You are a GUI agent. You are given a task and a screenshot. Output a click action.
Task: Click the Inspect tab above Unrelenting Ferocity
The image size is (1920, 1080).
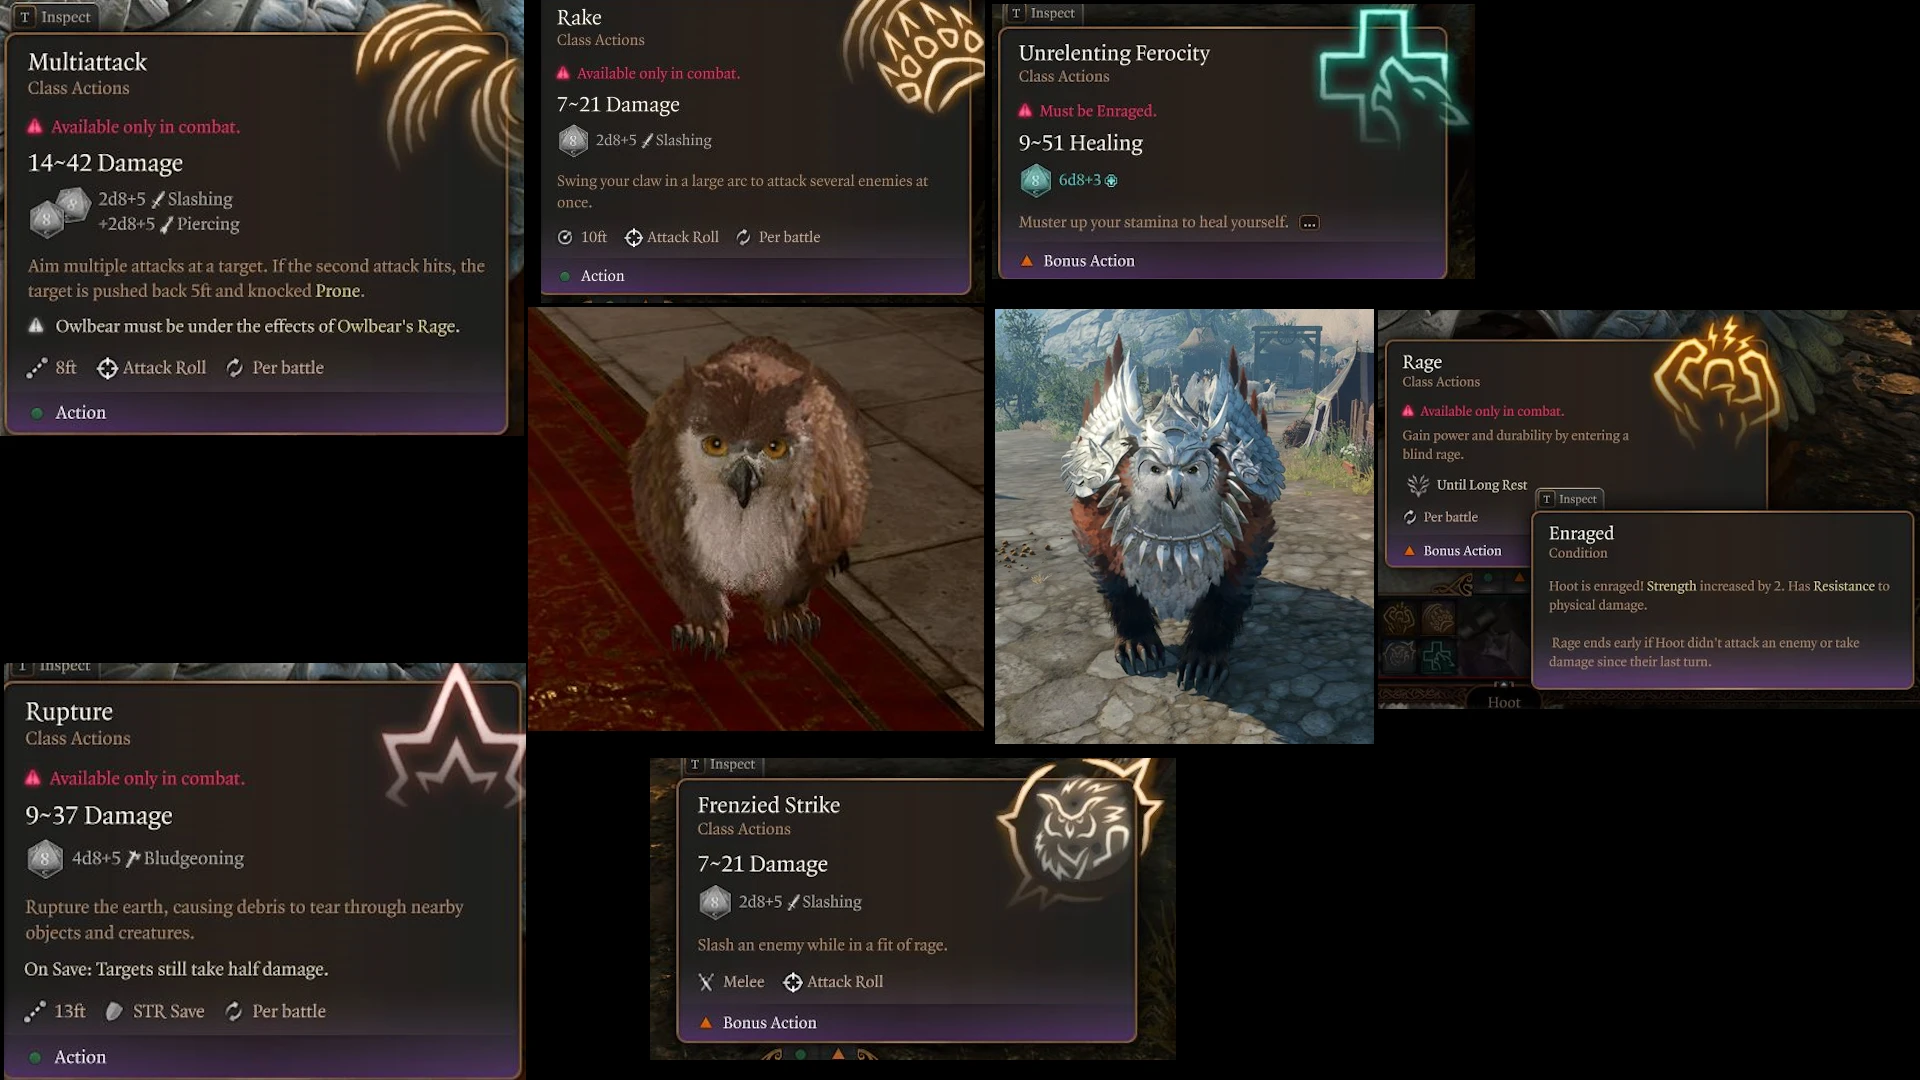coord(1043,13)
